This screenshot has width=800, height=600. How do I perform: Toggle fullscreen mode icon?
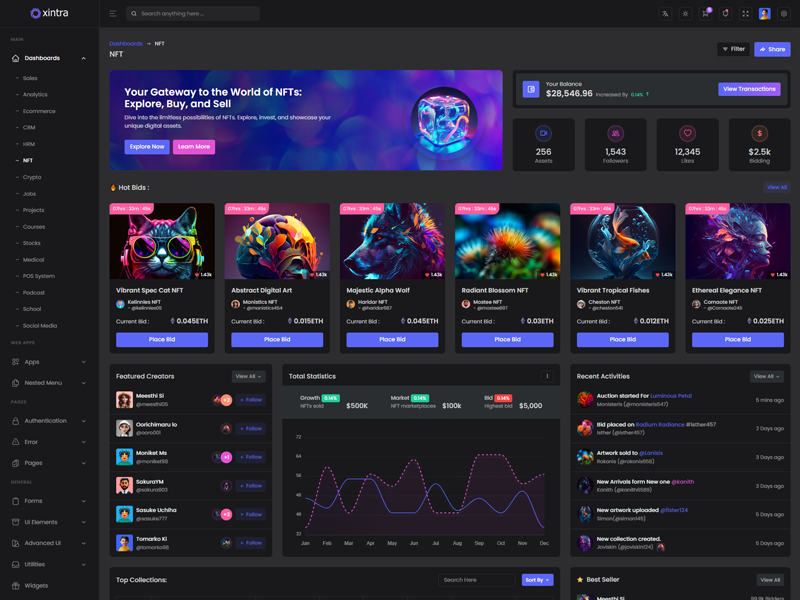pyautogui.click(x=745, y=14)
